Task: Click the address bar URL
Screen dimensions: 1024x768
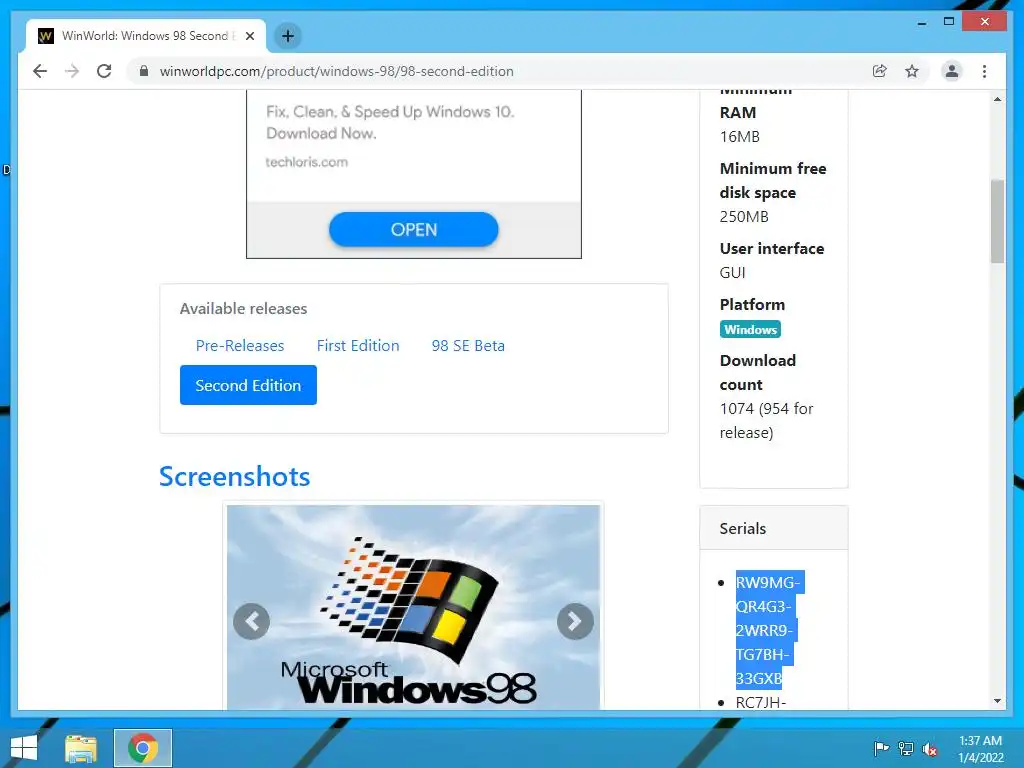Action: [336, 71]
